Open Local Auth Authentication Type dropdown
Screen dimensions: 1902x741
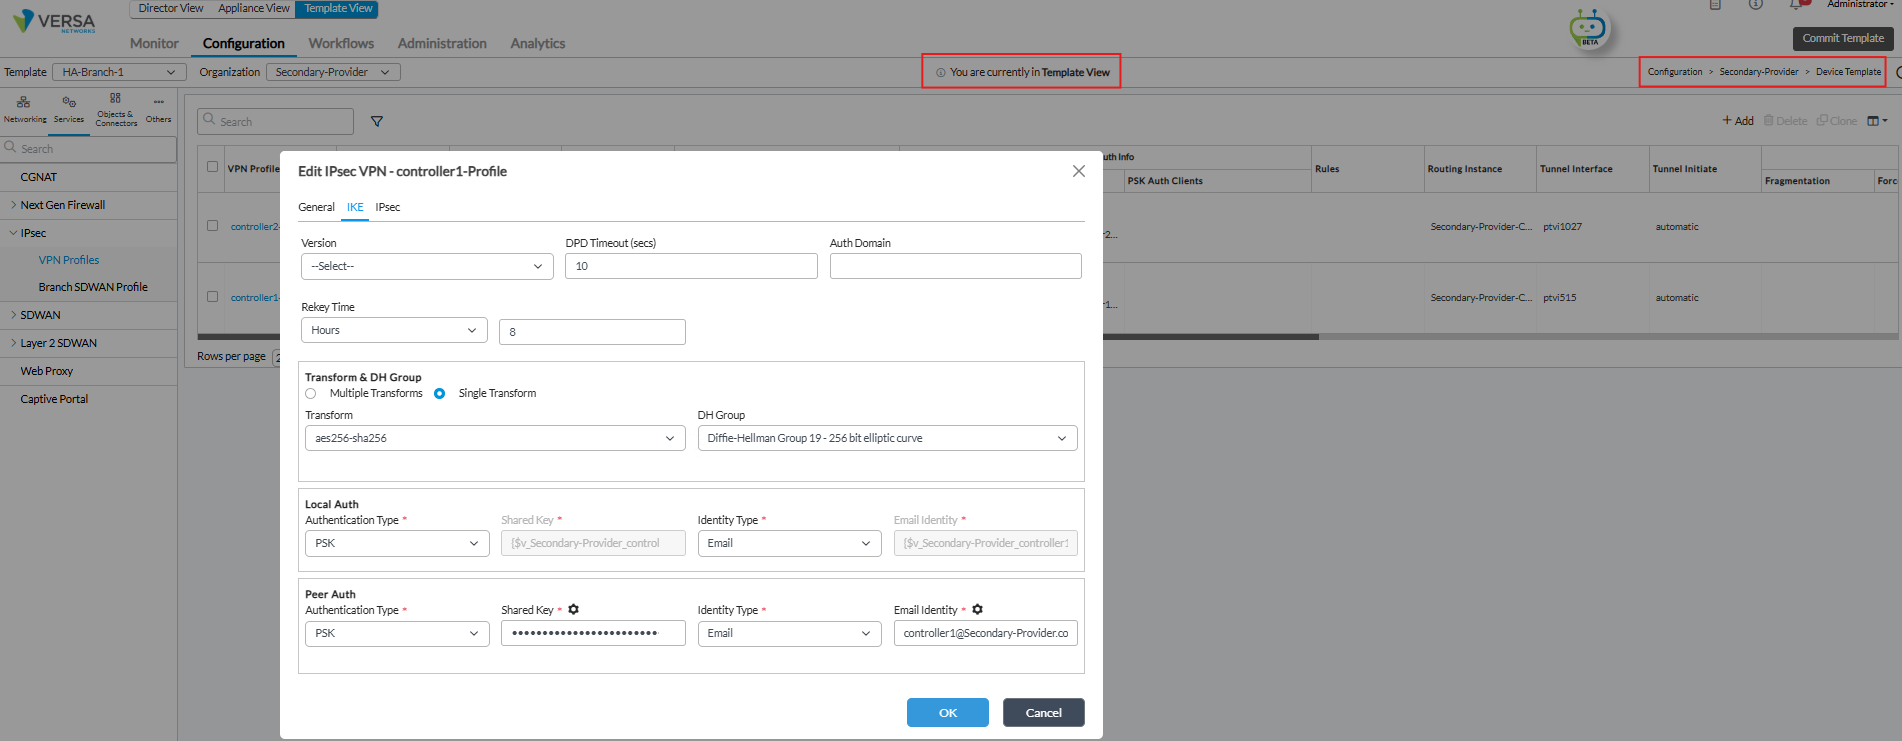point(397,543)
